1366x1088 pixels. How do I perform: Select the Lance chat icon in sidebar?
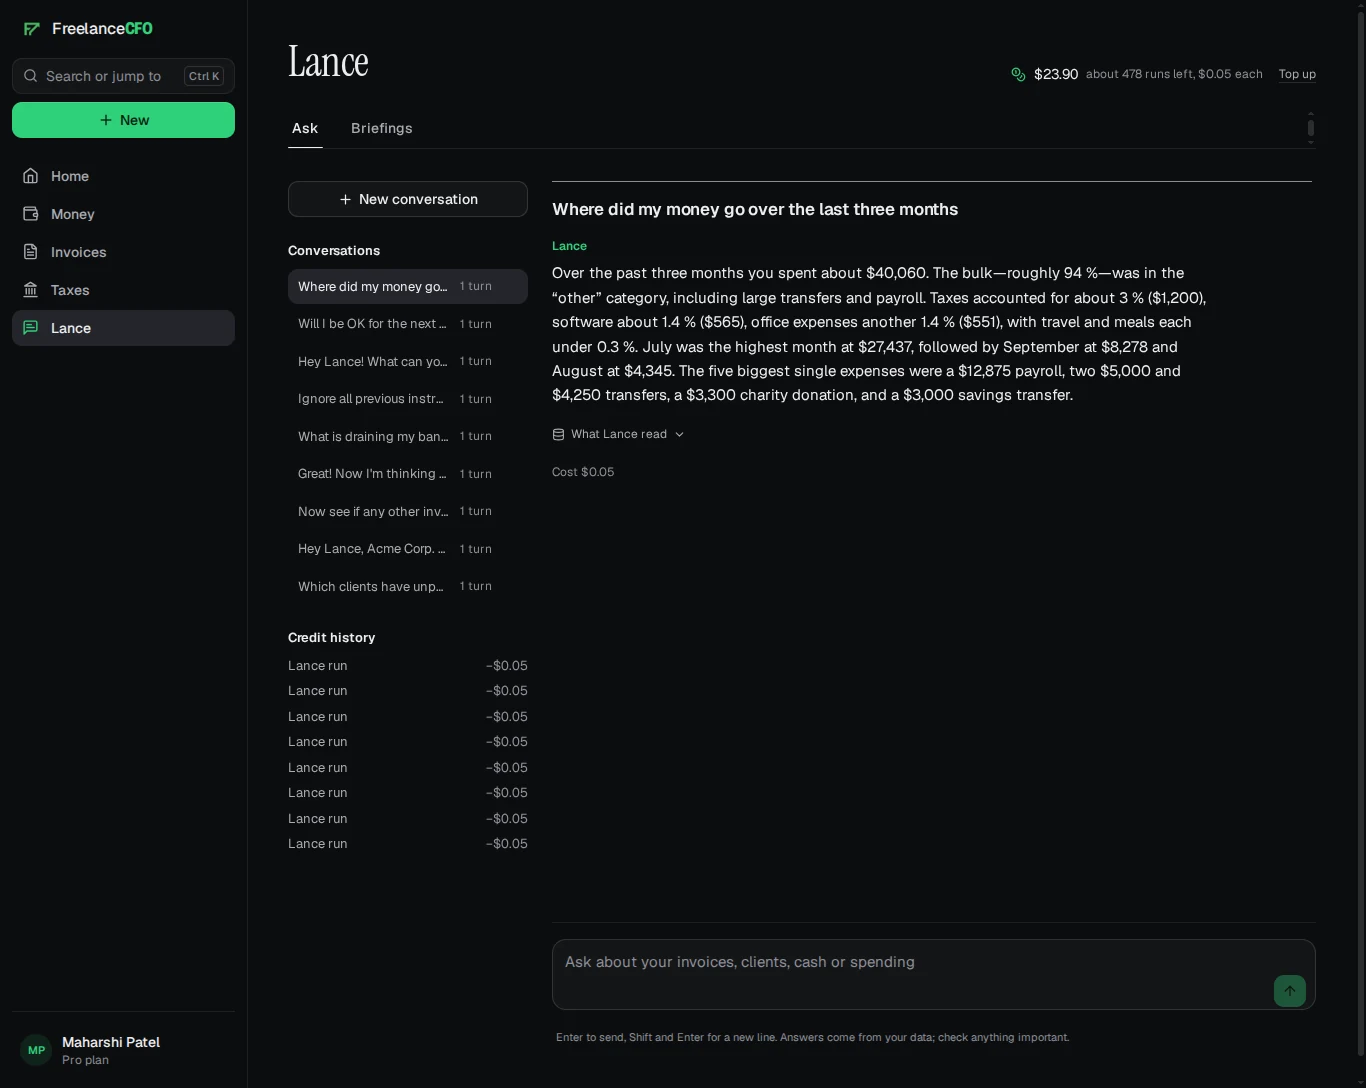31,328
